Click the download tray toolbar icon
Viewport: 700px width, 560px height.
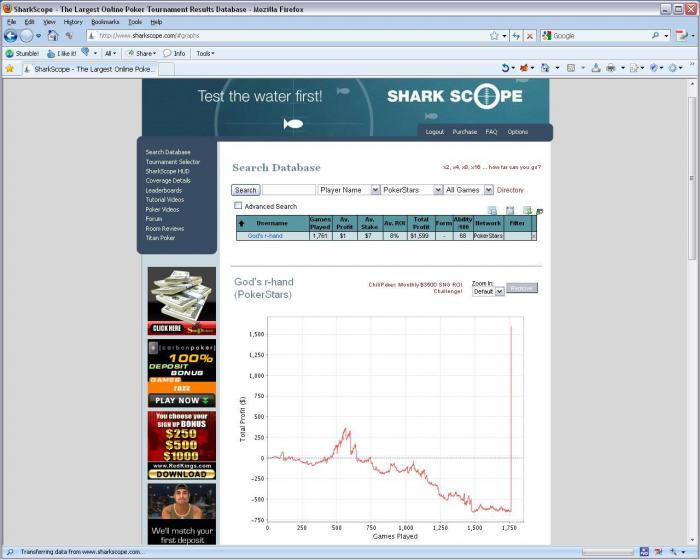pyautogui.click(x=596, y=68)
